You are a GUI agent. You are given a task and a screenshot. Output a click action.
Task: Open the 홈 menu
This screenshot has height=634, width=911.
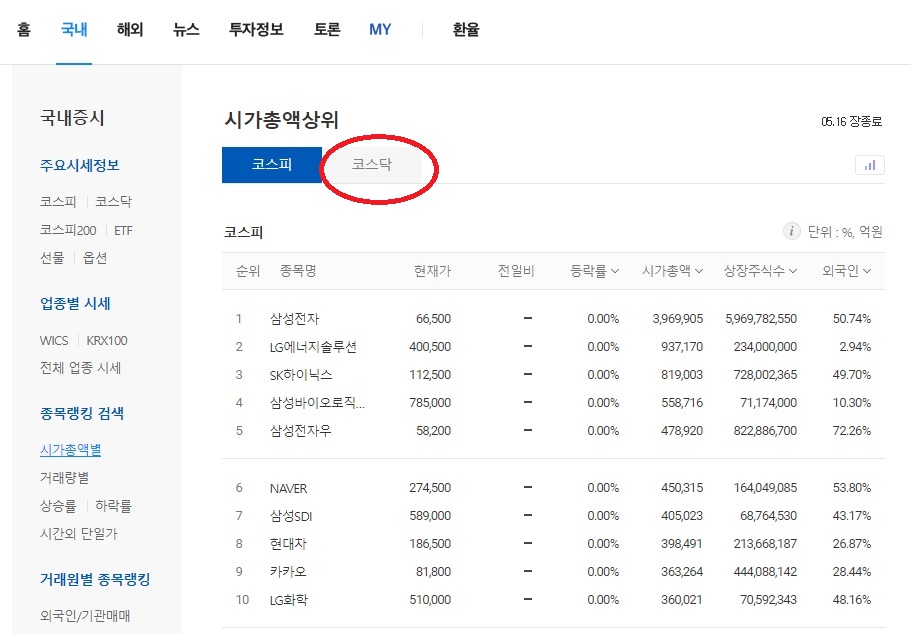tap(24, 30)
